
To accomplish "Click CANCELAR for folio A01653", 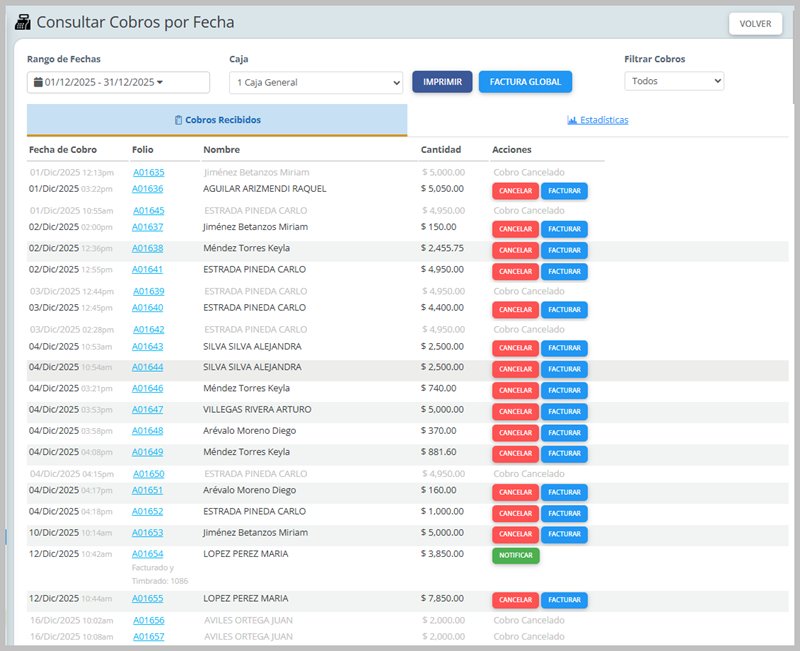I will [x=515, y=535].
